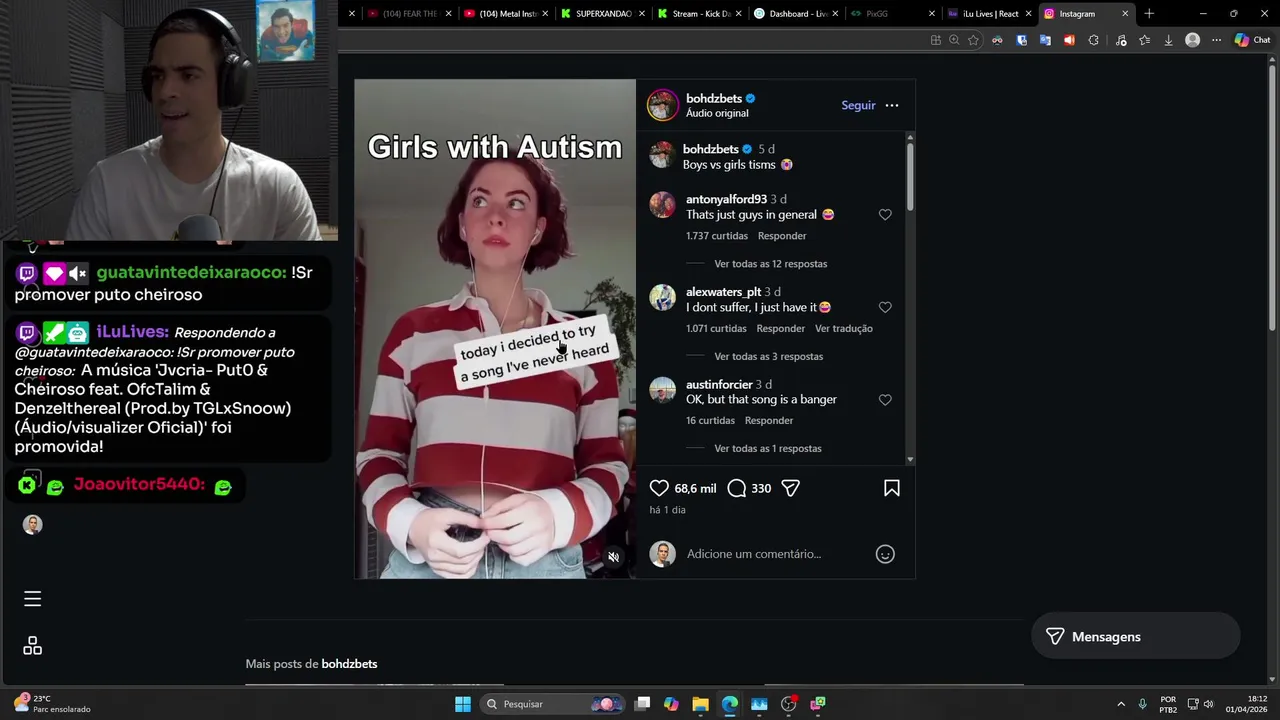The image size is (1280, 720).
Task: Open the weather widget 23°C
Action: [x=51, y=704]
